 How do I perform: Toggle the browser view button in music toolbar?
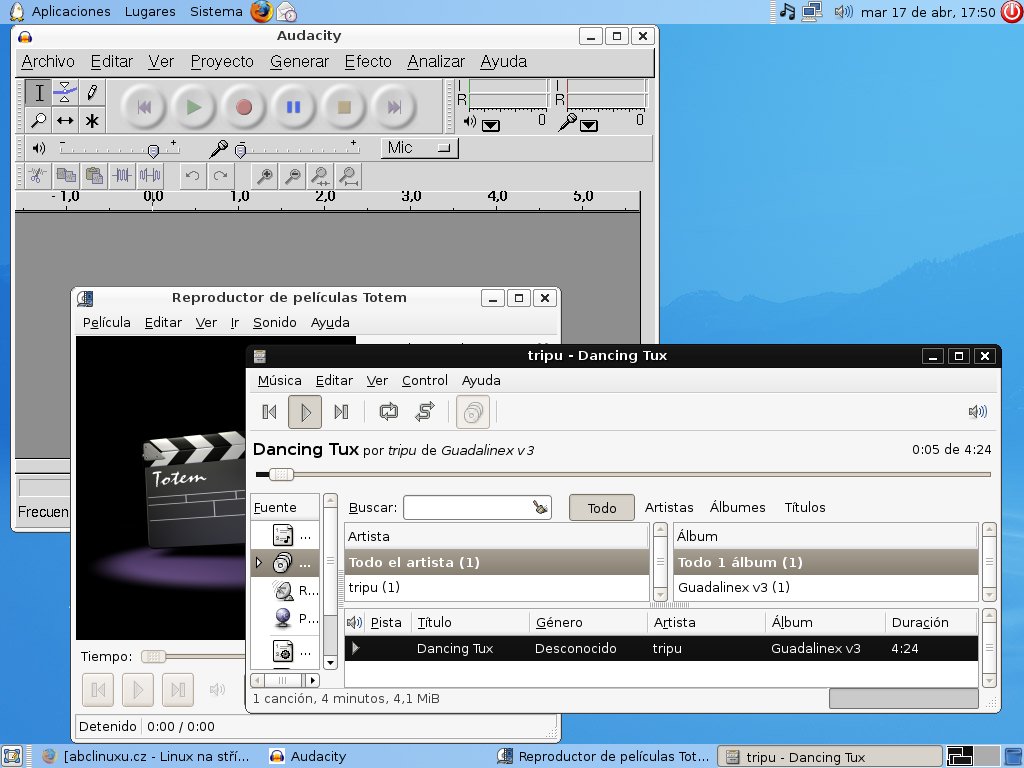pyautogui.click(x=473, y=412)
